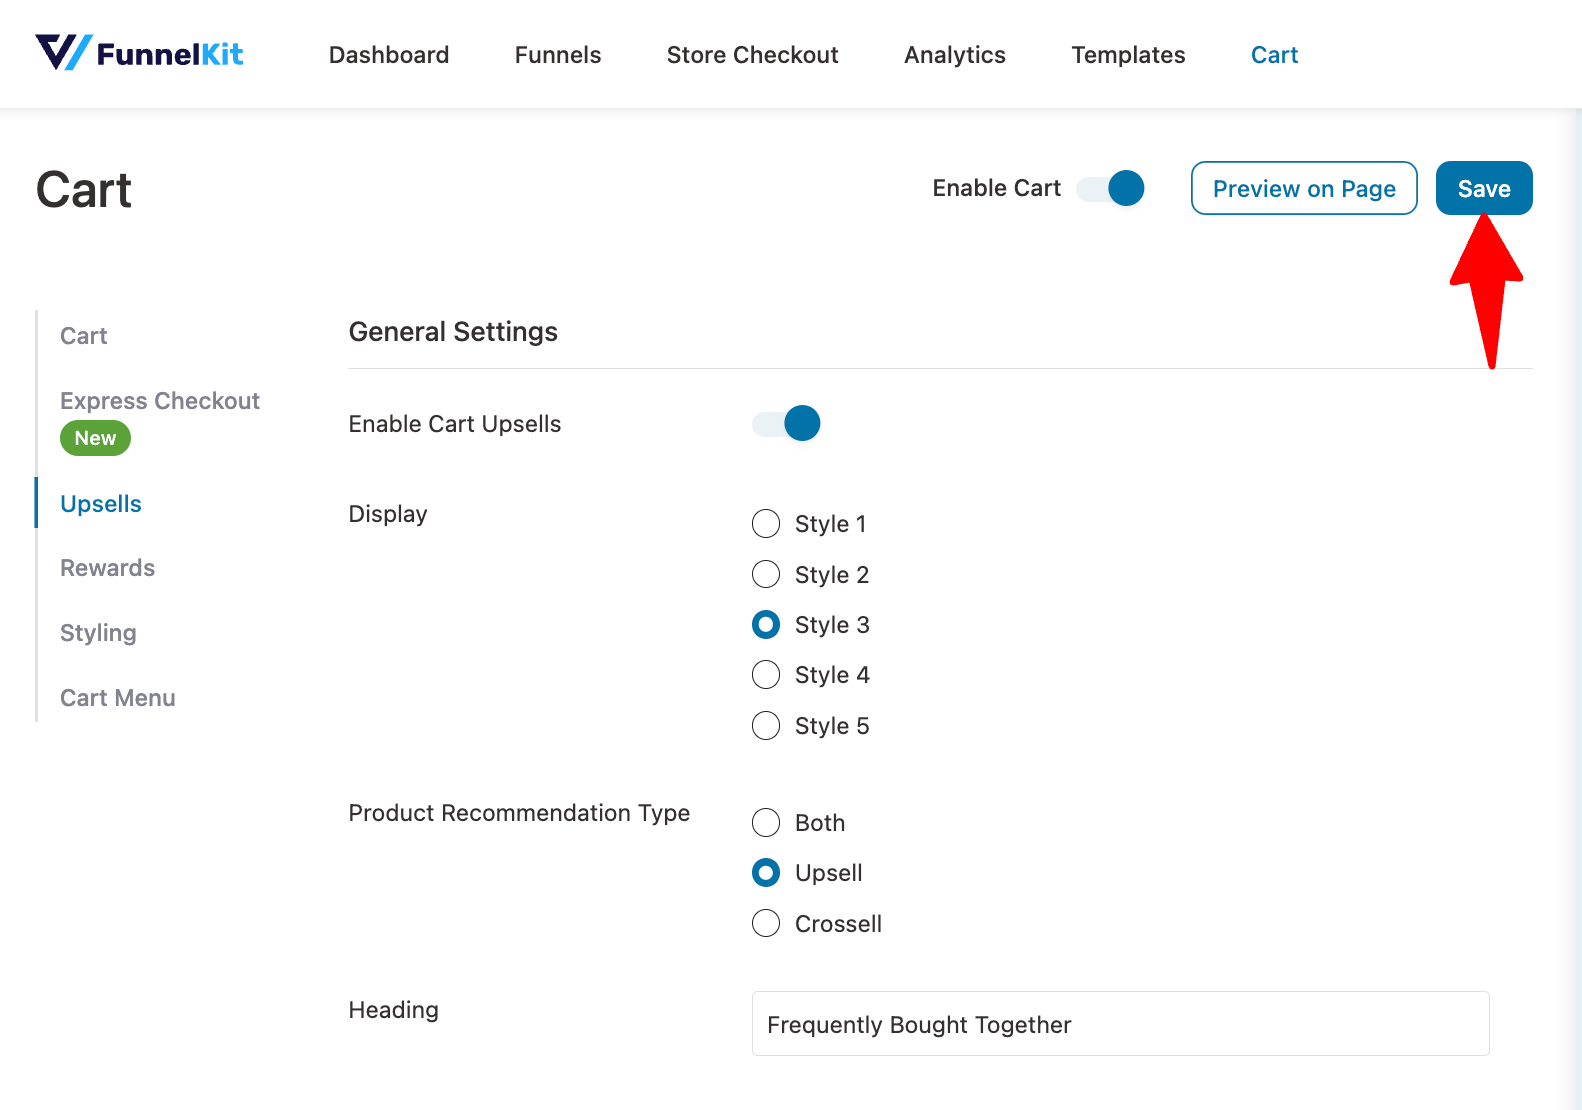Go to the Styling sidebar tab
Viewport: 1582px width, 1110px height.
click(98, 633)
